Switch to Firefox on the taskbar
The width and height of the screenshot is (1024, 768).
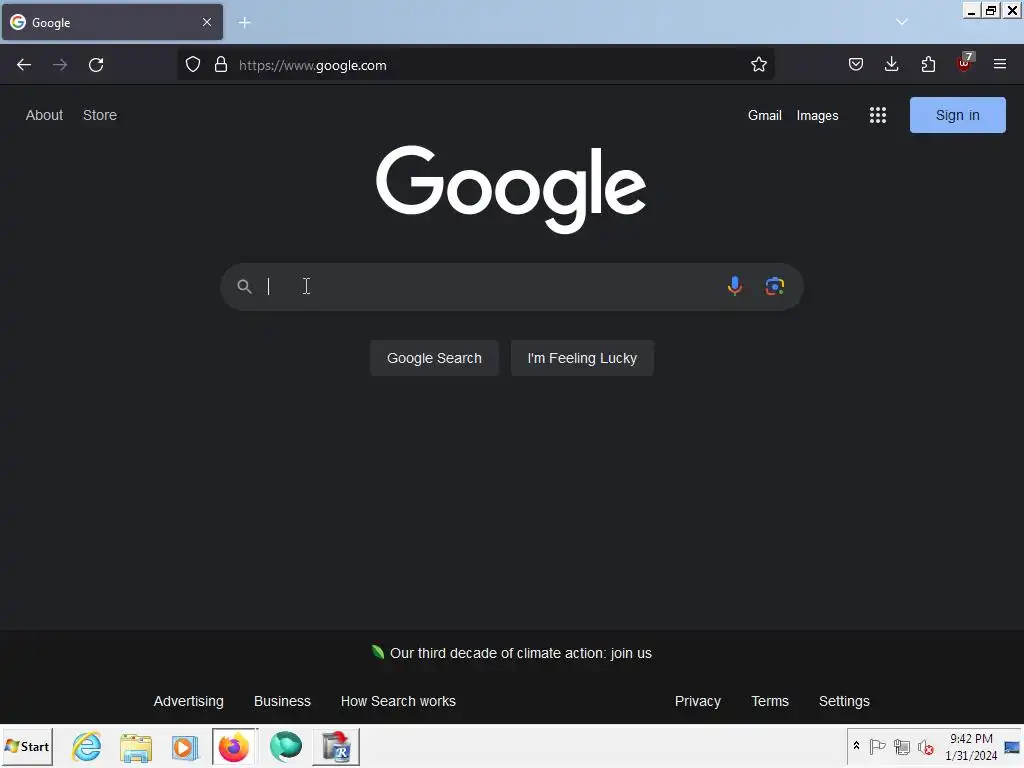(x=234, y=746)
